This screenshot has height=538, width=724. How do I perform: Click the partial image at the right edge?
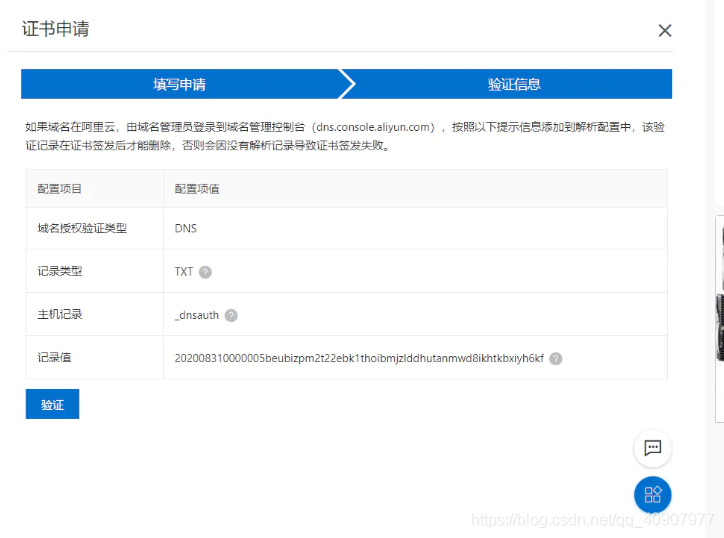pyautogui.click(x=719, y=290)
